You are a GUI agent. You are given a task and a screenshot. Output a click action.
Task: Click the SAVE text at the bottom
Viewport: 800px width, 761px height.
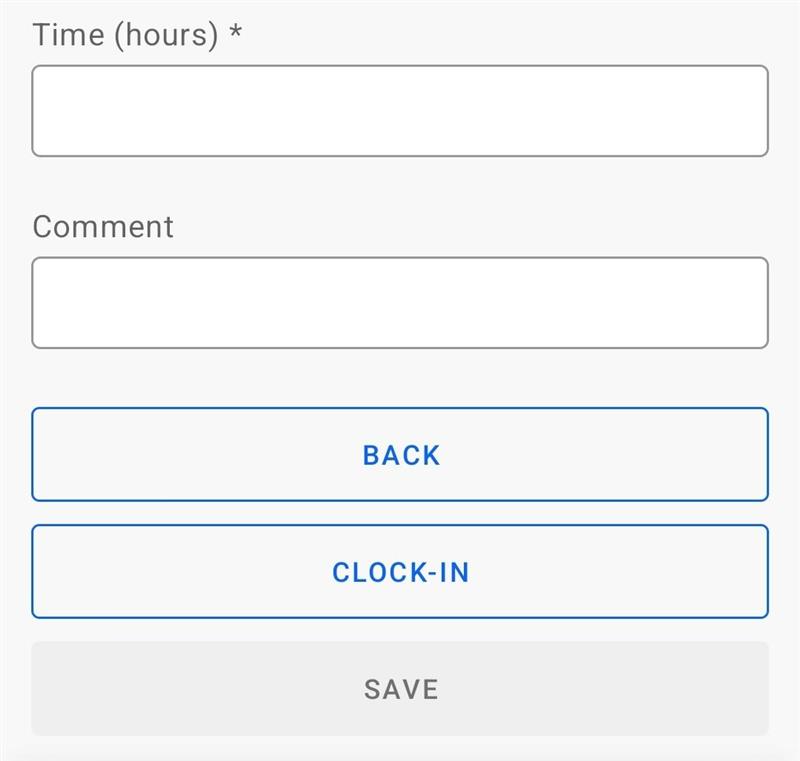[401, 689]
